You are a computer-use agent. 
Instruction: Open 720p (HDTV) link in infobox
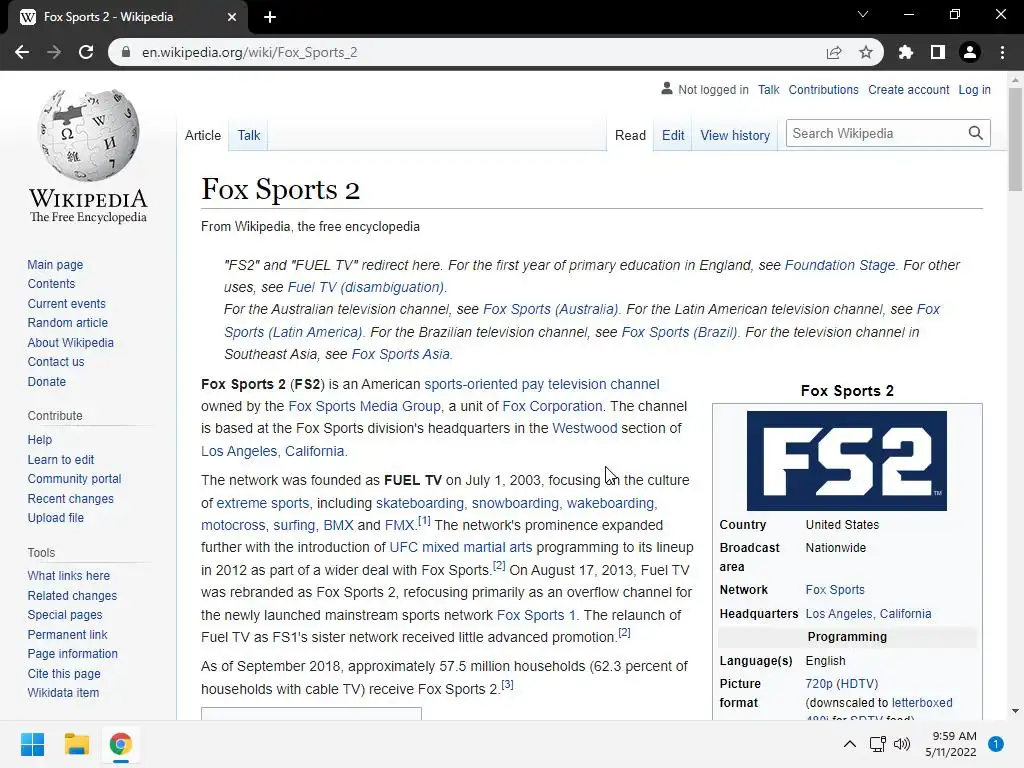(841, 684)
